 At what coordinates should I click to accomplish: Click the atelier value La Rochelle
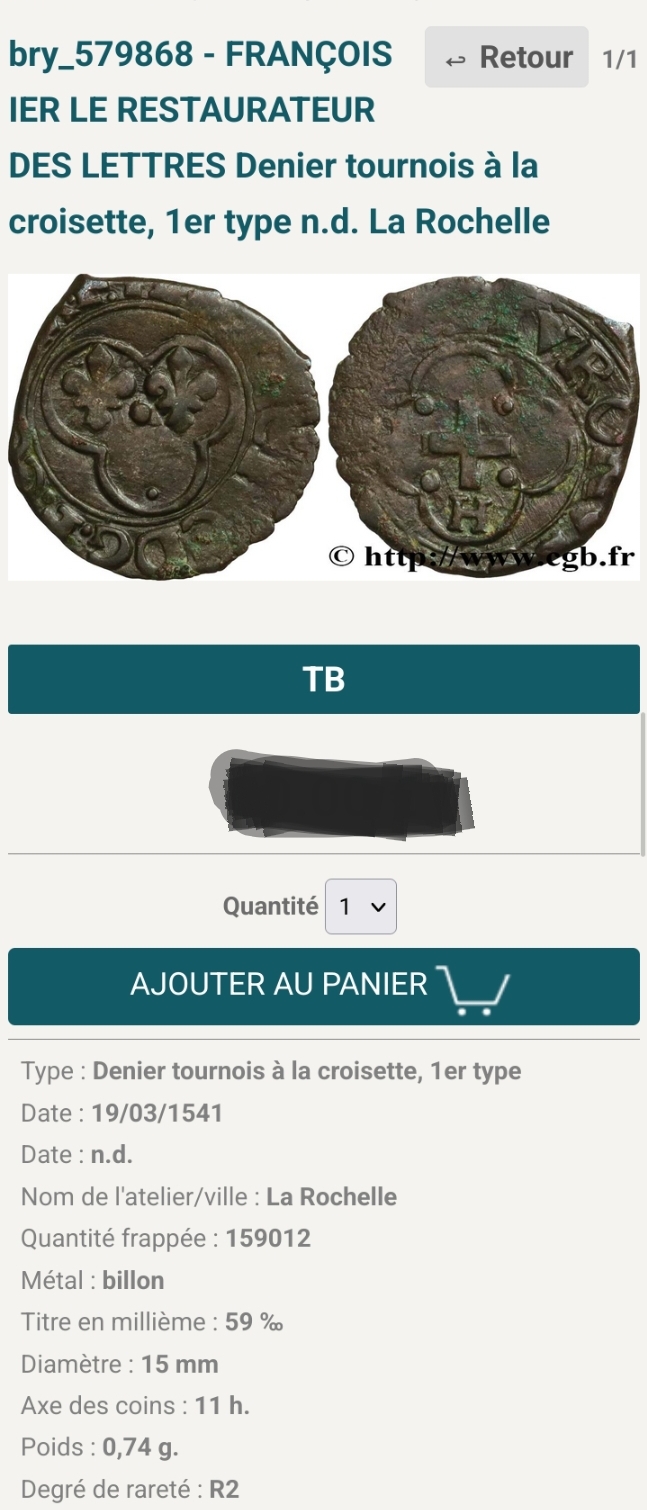pyautogui.click(x=331, y=1197)
